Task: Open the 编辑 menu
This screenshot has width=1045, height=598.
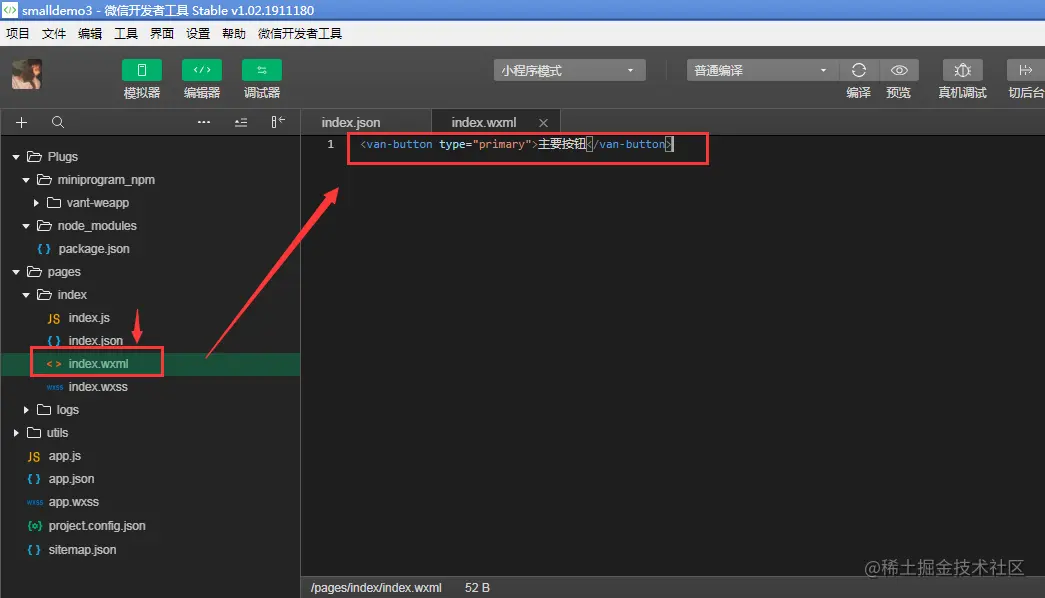Action: click(x=89, y=33)
